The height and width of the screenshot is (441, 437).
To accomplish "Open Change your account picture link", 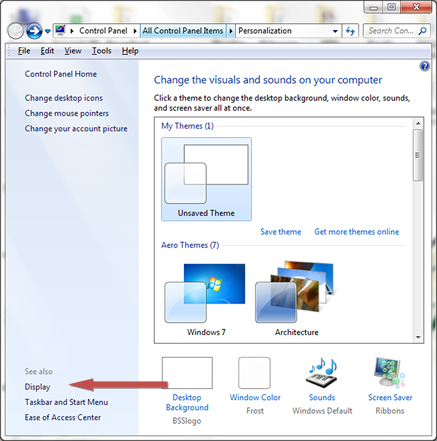I will pyautogui.click(x=76, y=129).
